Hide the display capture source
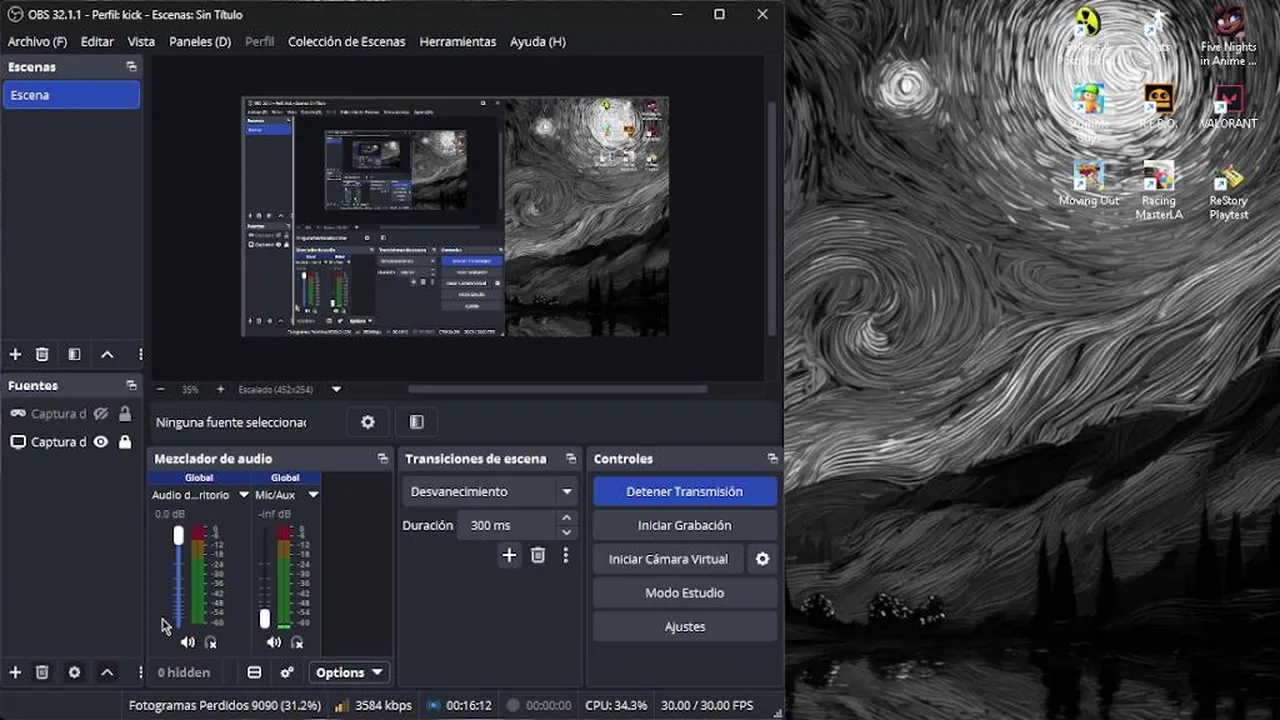Viewport: 1280px width, 720px height. (x=101, y=441)
